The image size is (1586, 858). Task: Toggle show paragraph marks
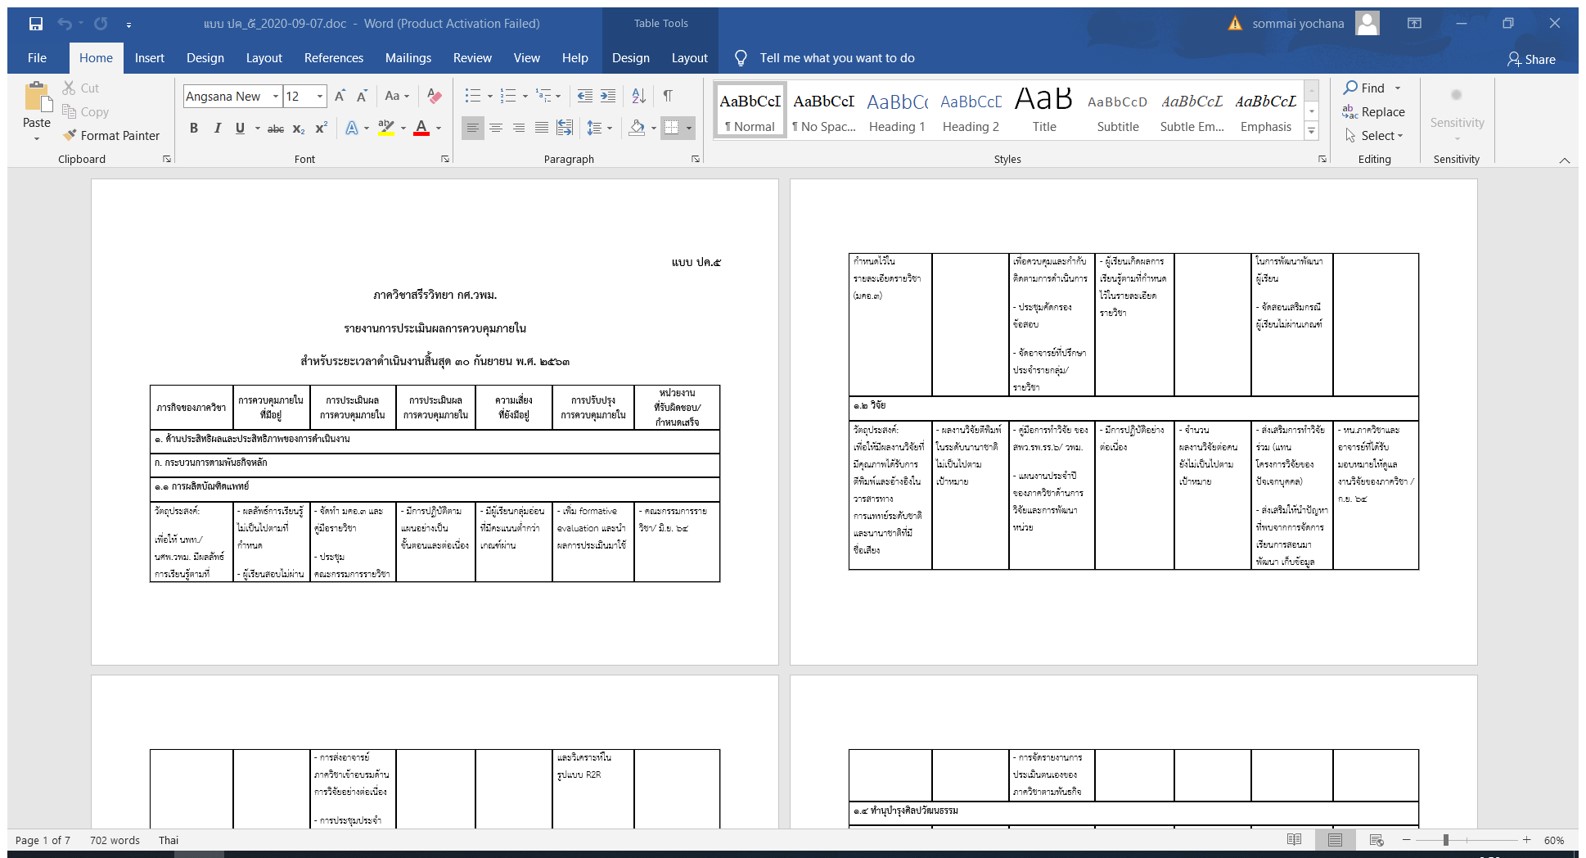[x=667, y=96]
